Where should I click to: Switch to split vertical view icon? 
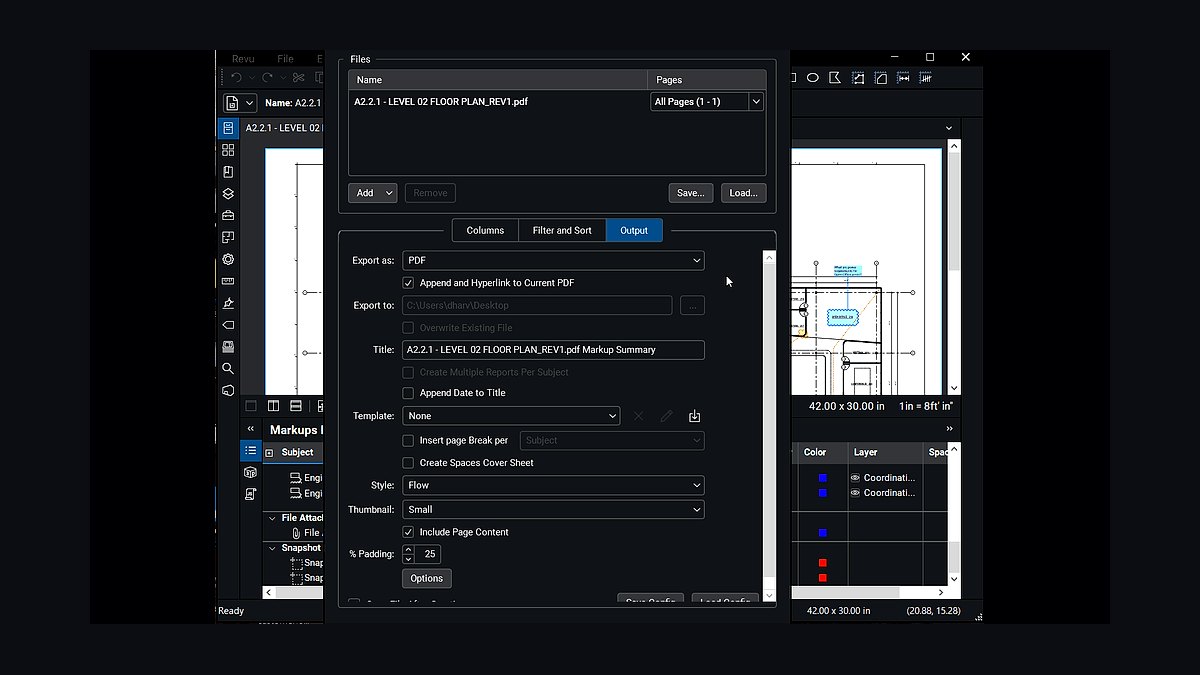click(273, 406)
